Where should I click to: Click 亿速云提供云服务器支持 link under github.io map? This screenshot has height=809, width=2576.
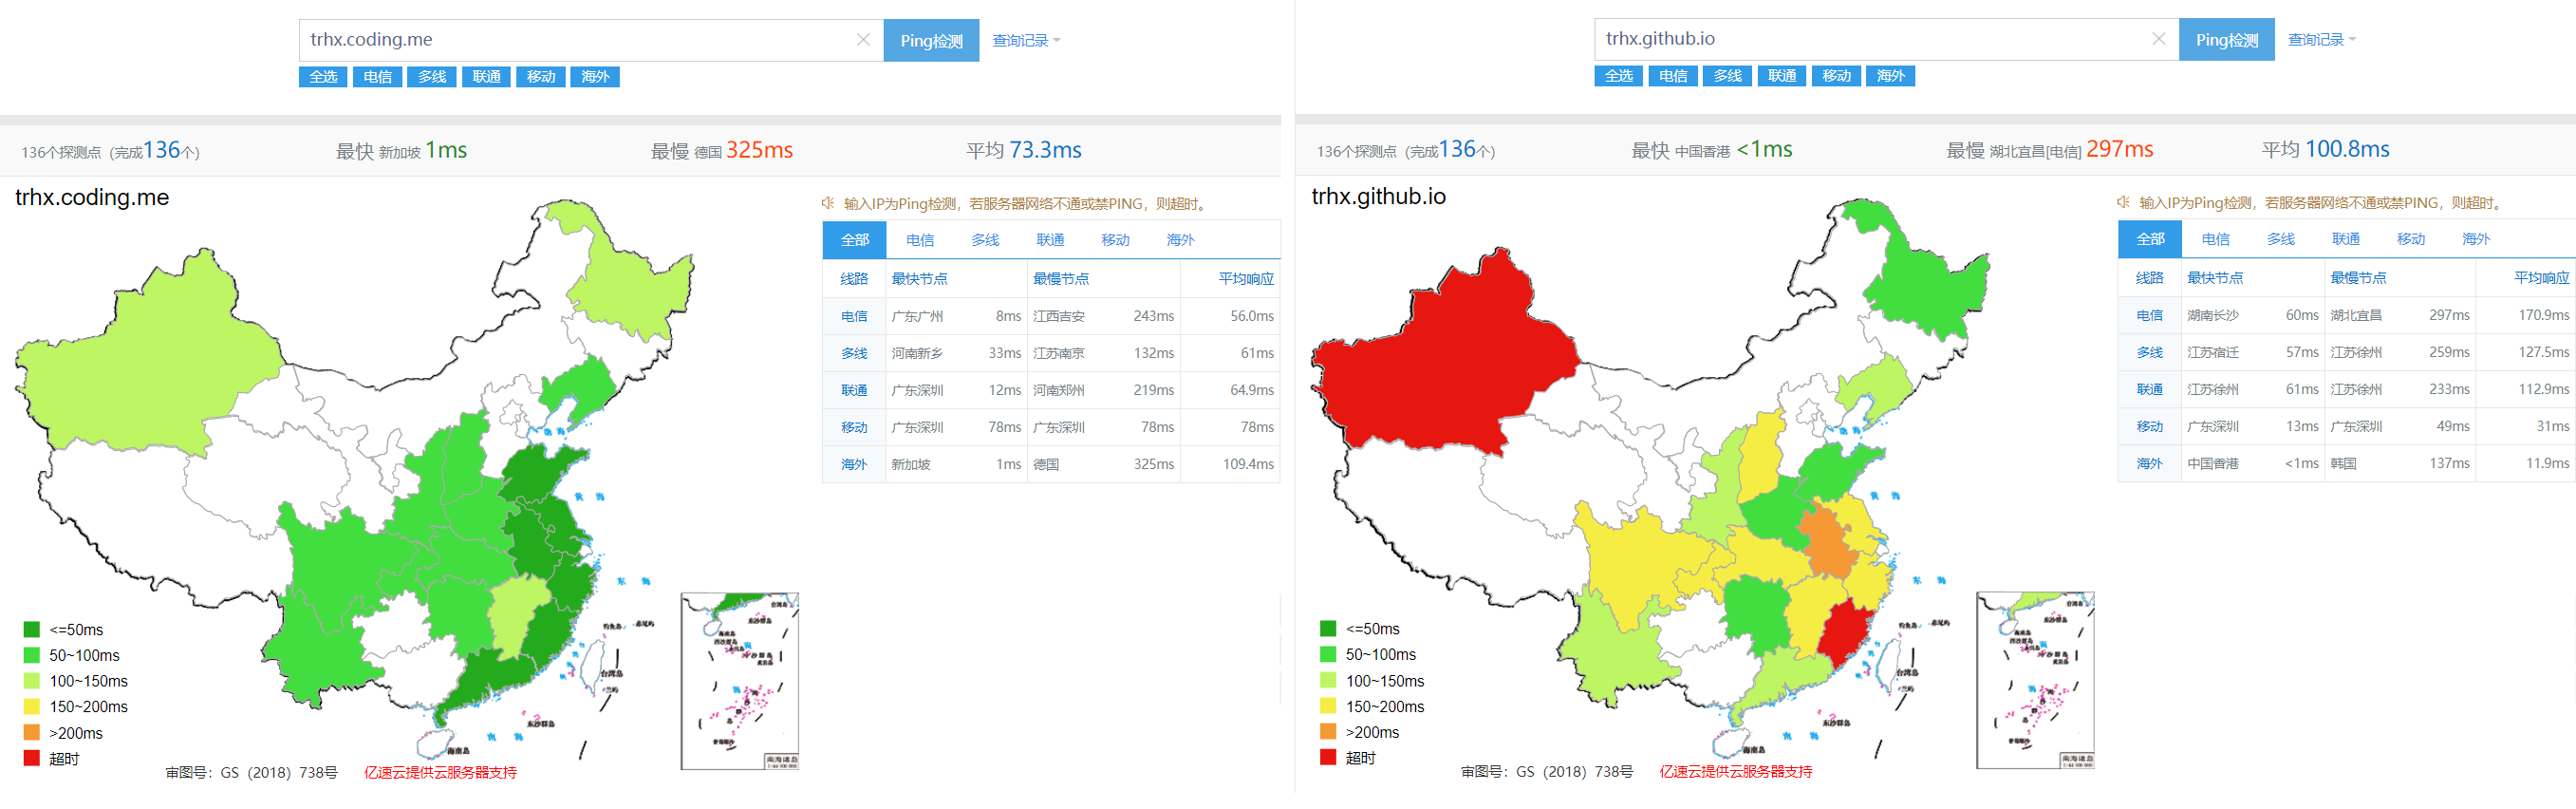point(1736,772)
